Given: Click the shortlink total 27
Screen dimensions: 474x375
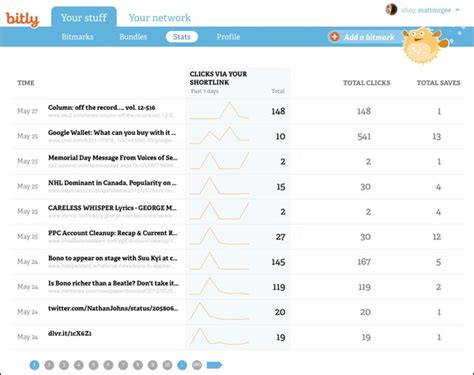Looking at the screenshot, I should 280,237.
